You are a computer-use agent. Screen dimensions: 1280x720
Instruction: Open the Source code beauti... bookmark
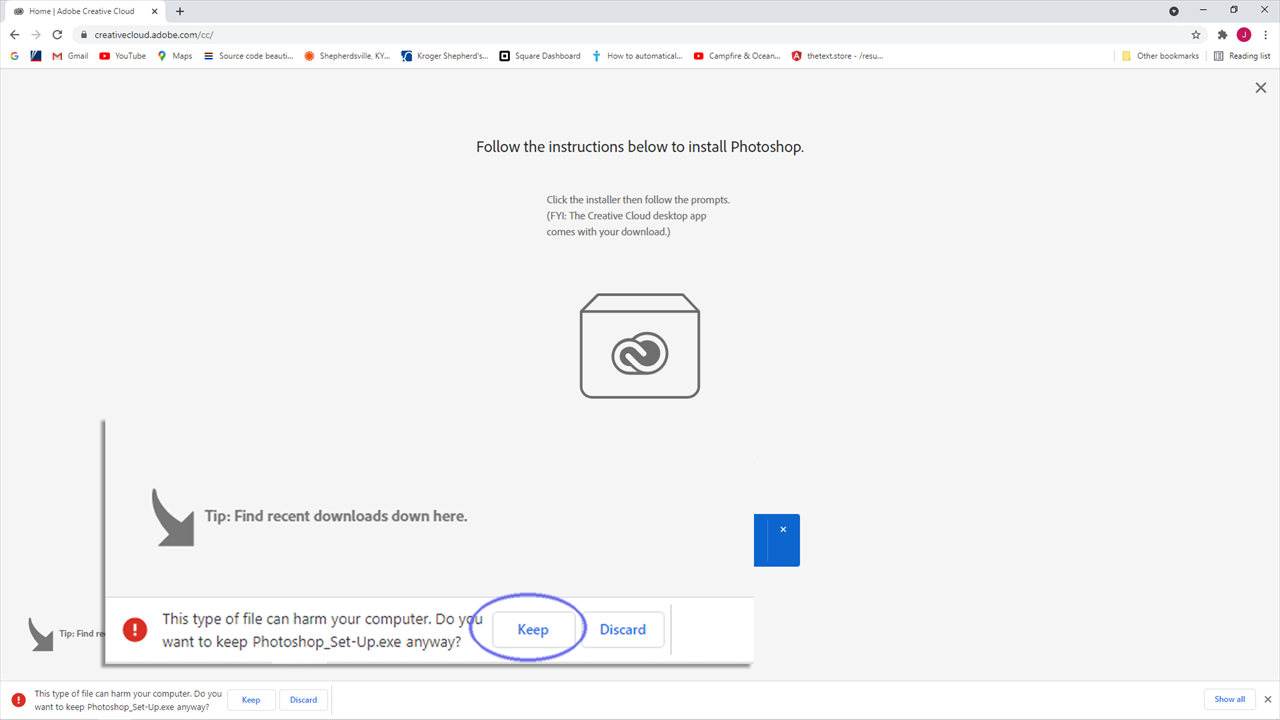point(248,56)
